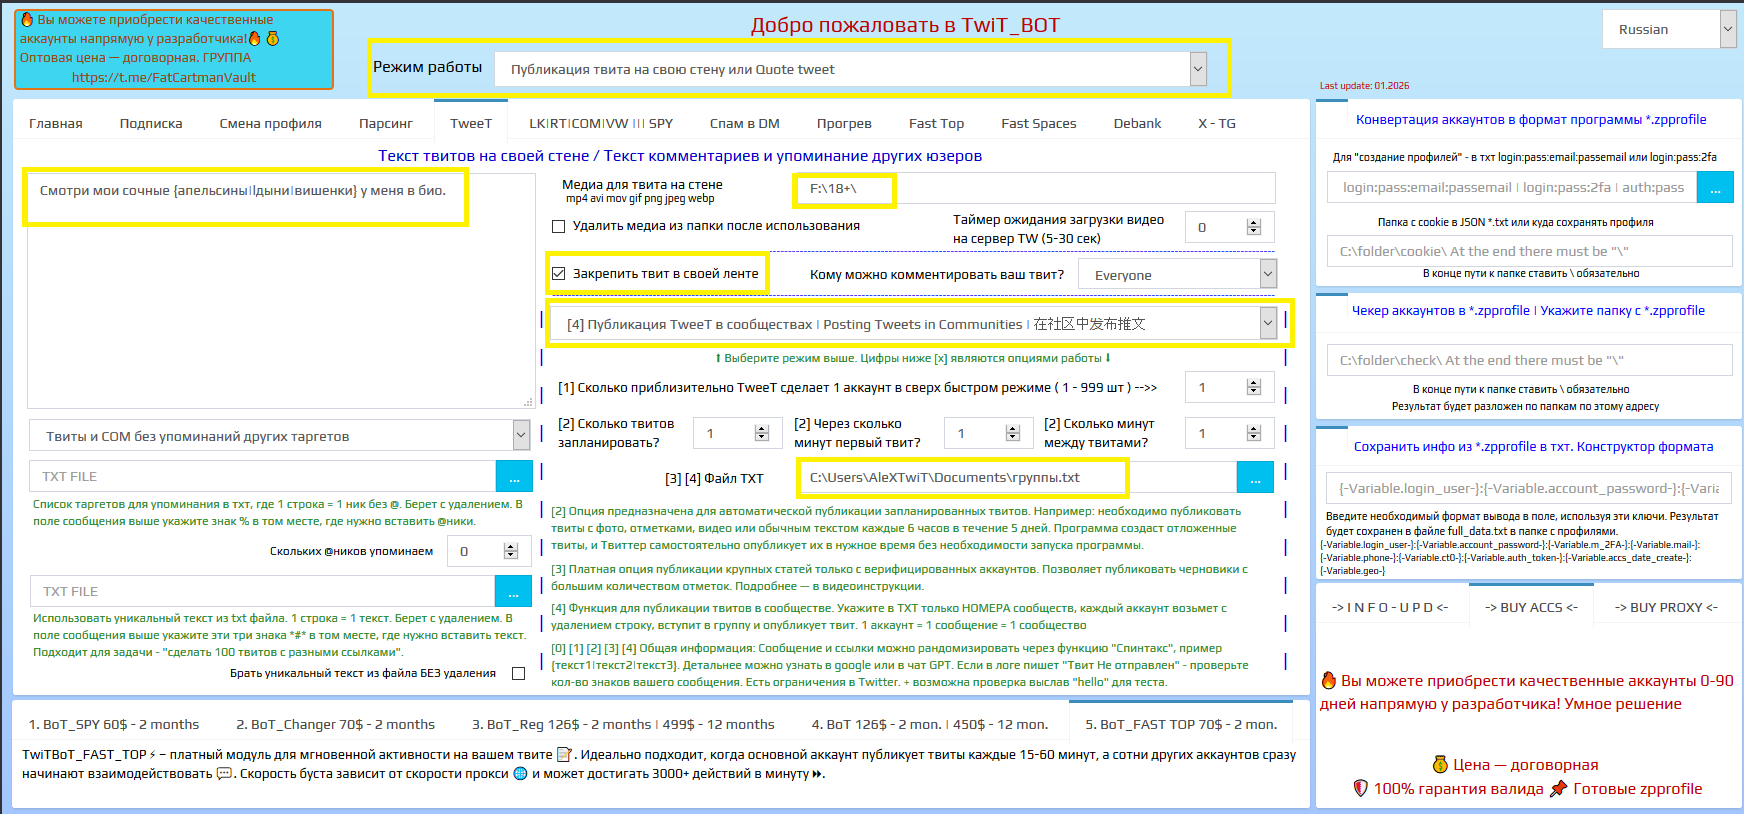Viewport: 1744px width, 814px height.
Task: Click the 'C:\folder\cookie\' path field
Action: [1530, 251]
